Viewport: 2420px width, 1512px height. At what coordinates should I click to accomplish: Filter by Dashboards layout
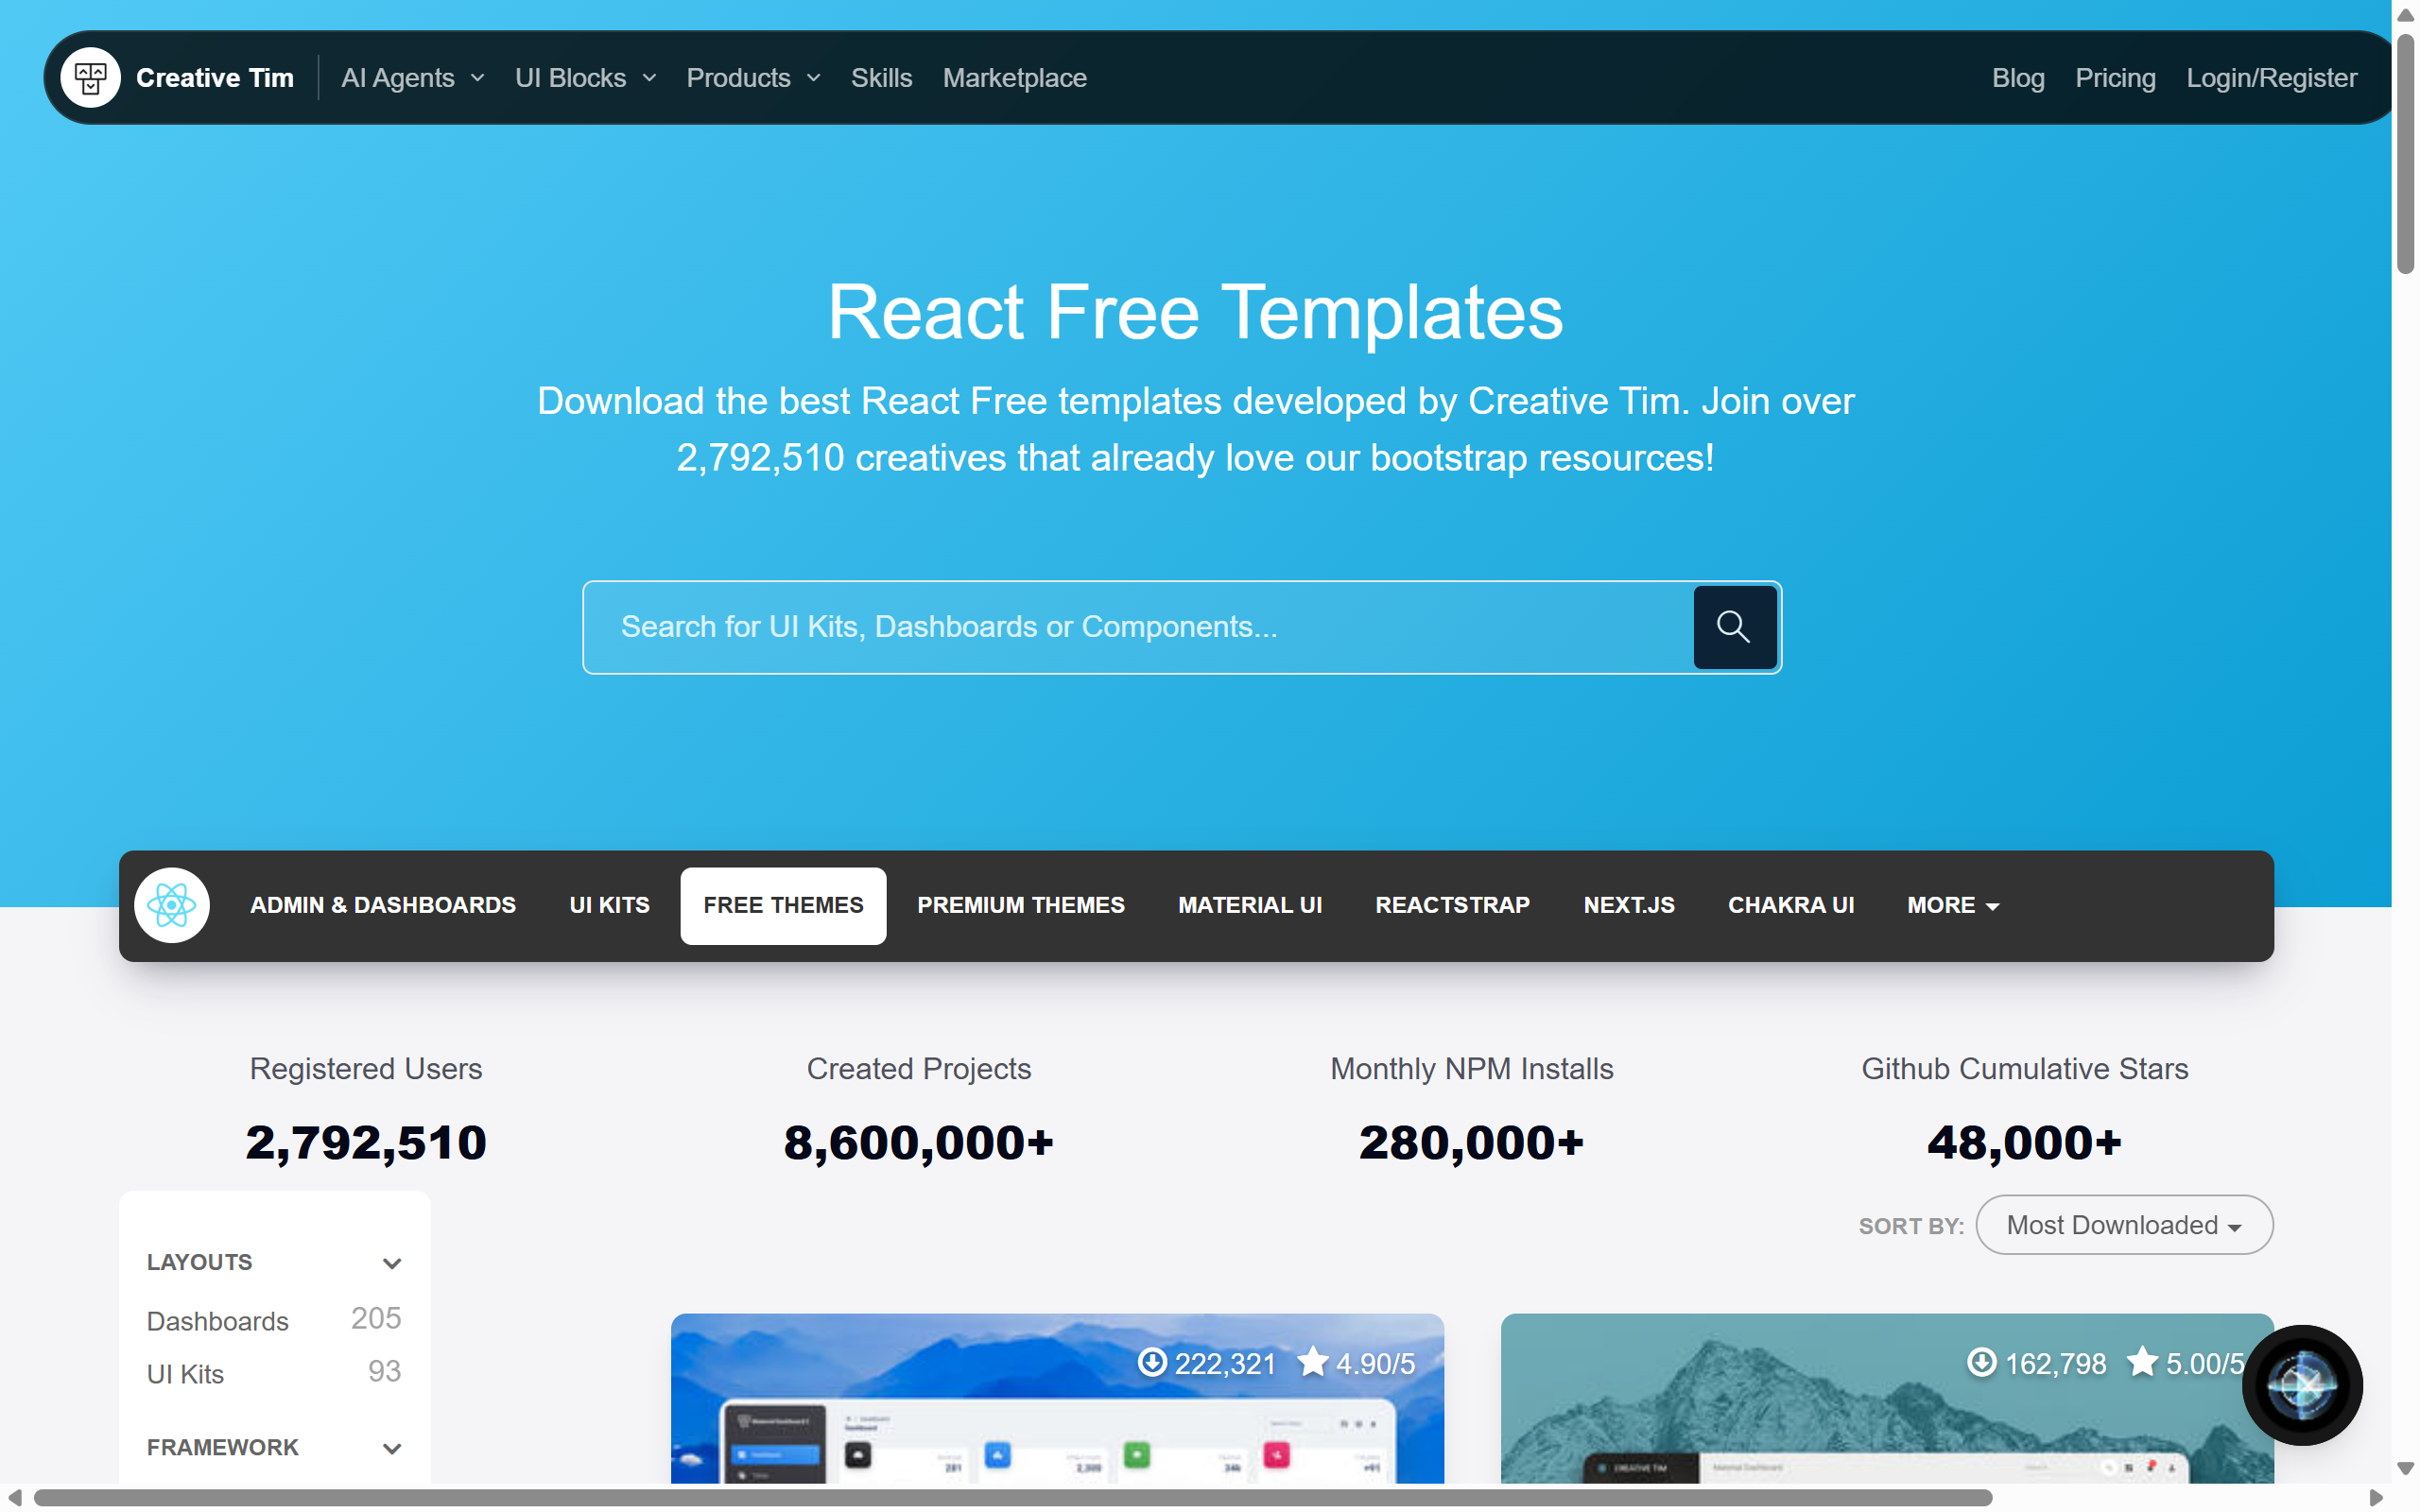[x=217, y=1321]
